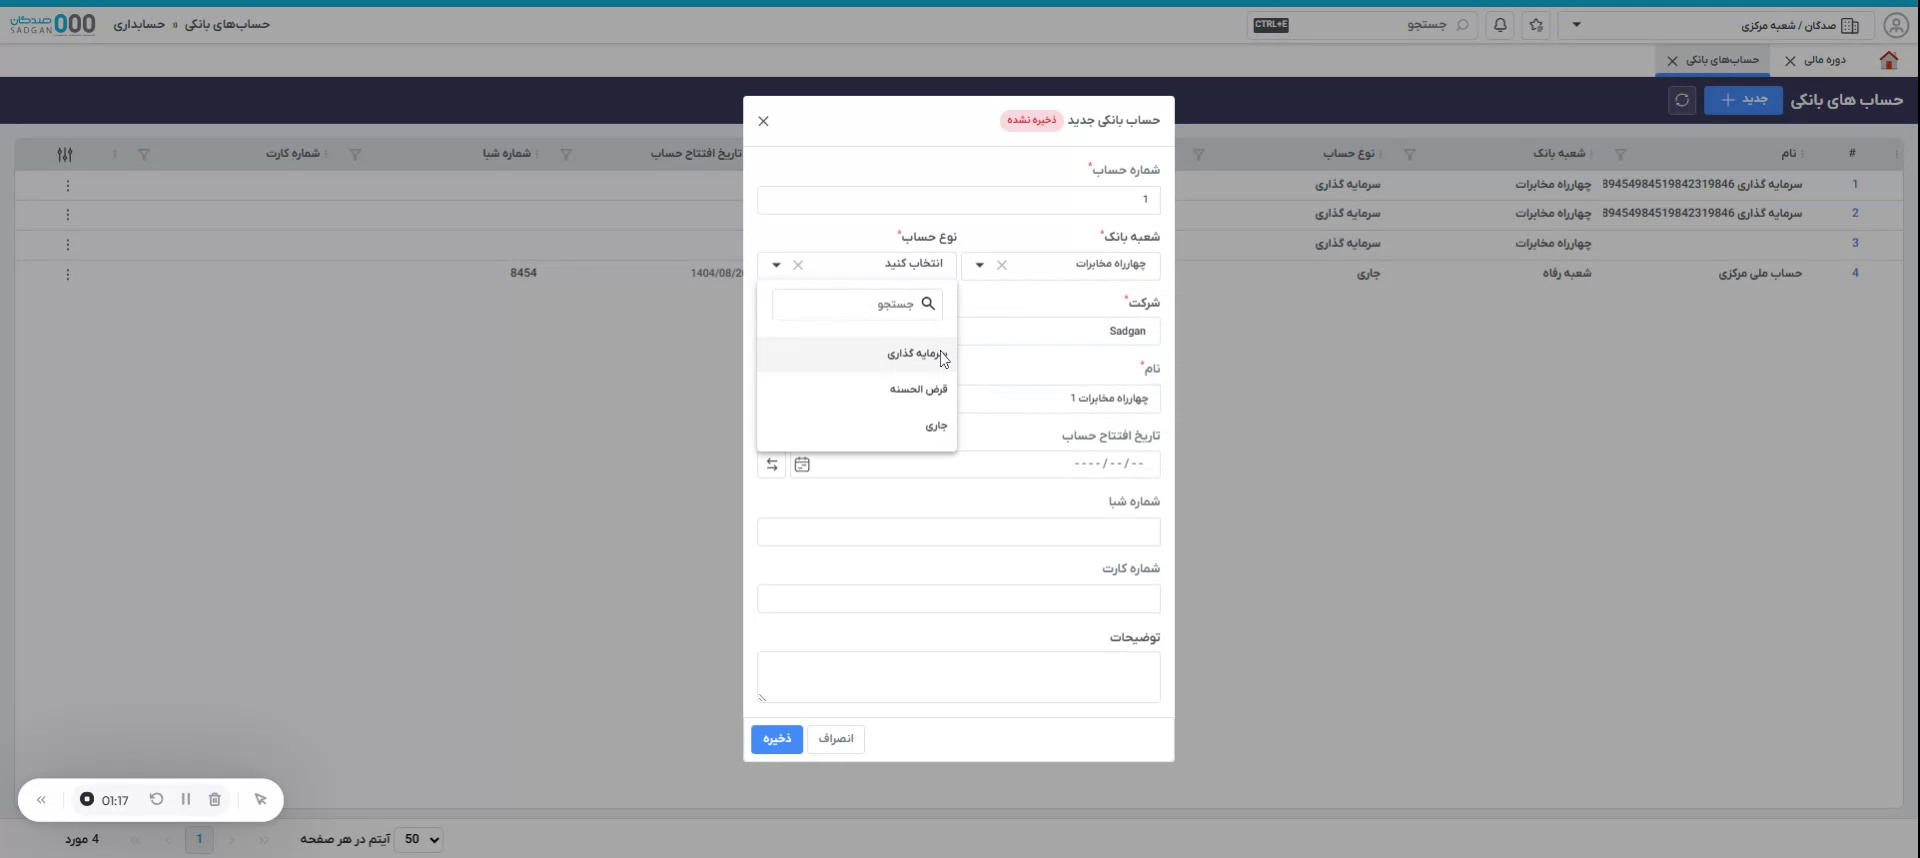Open row 1 actions menu
Screen dimensions: 1920x858
68,186
